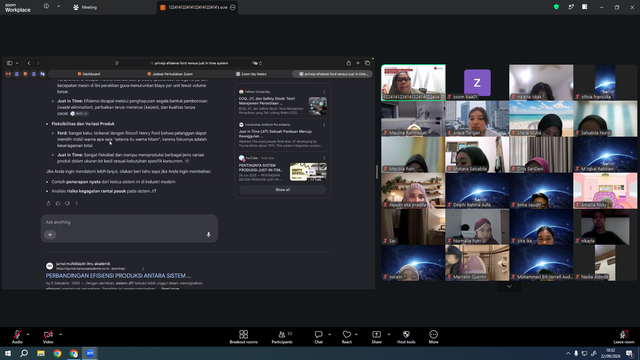This screenshot has width=640, height=360.
Task: Open the More options menu
Action: point(433,337)
